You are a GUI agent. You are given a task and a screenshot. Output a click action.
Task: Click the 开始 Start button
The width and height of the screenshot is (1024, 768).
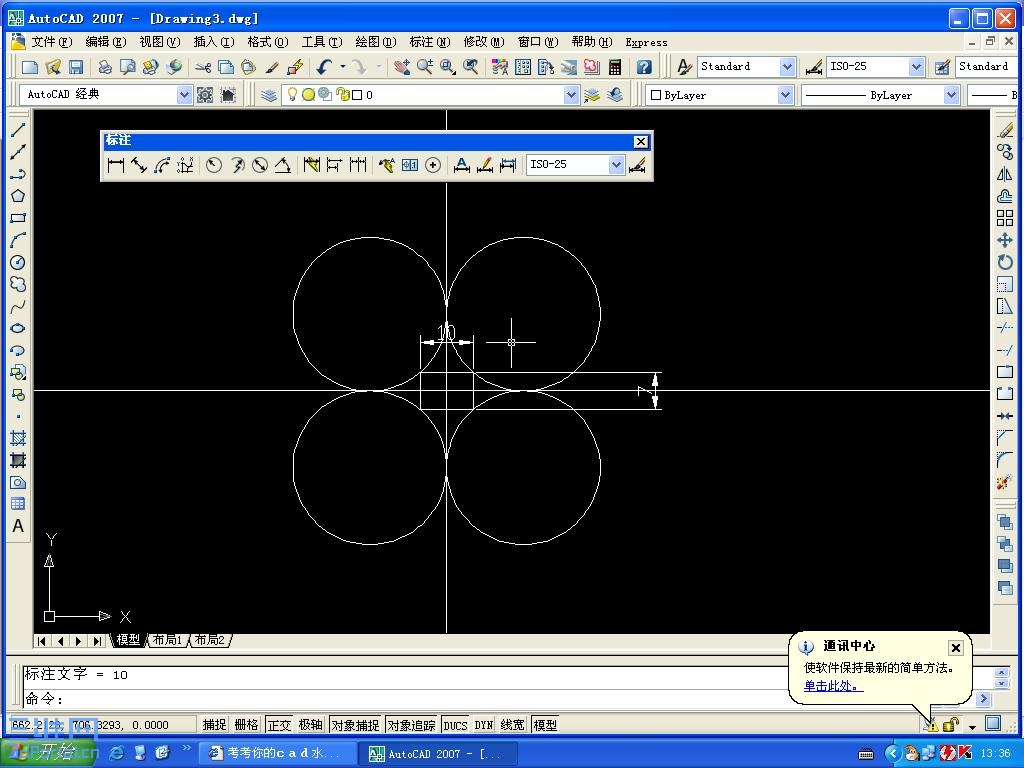click(x=46, y=753)
